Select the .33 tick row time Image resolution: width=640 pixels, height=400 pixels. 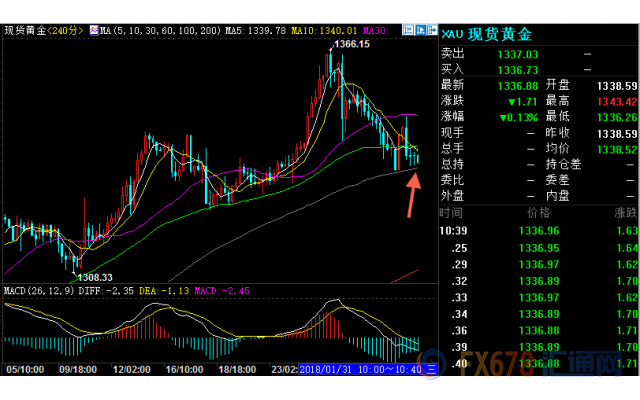pos(459,298)
